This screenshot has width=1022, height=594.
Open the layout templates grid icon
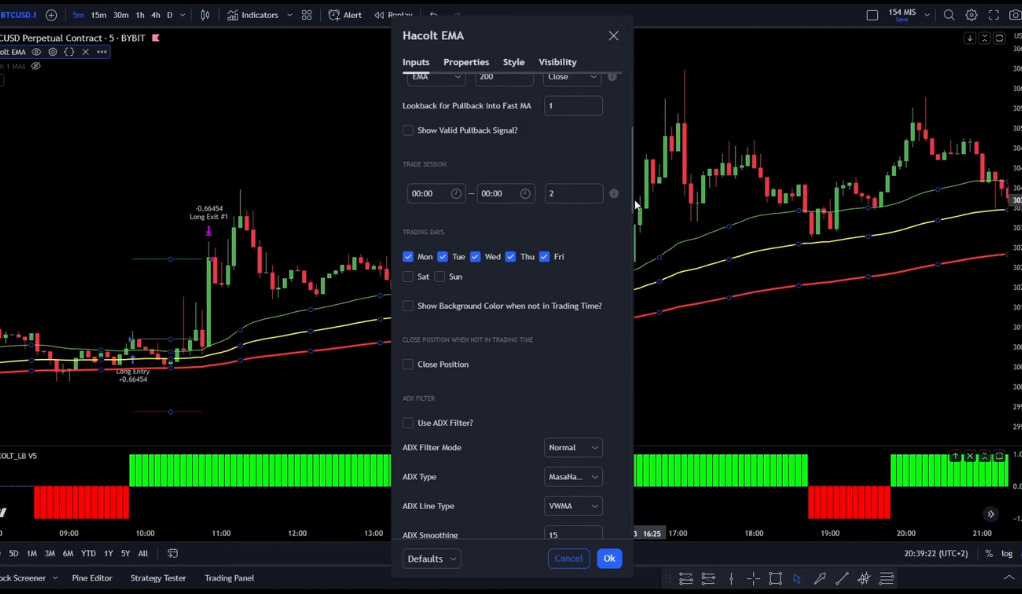click(307, 15)
